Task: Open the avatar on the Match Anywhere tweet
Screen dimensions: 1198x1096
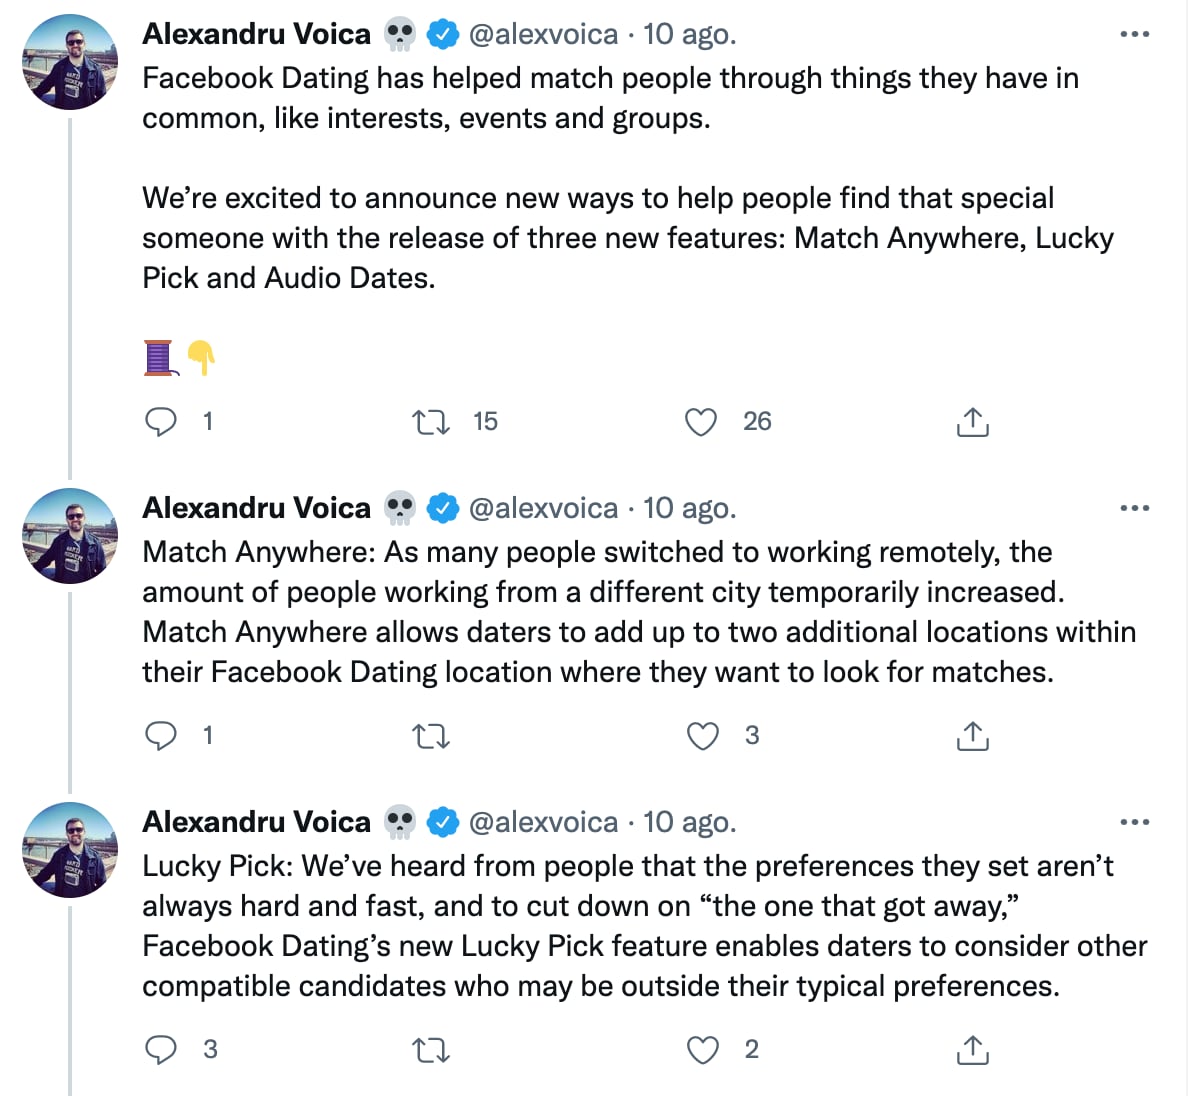Action: tap(70, 536)
